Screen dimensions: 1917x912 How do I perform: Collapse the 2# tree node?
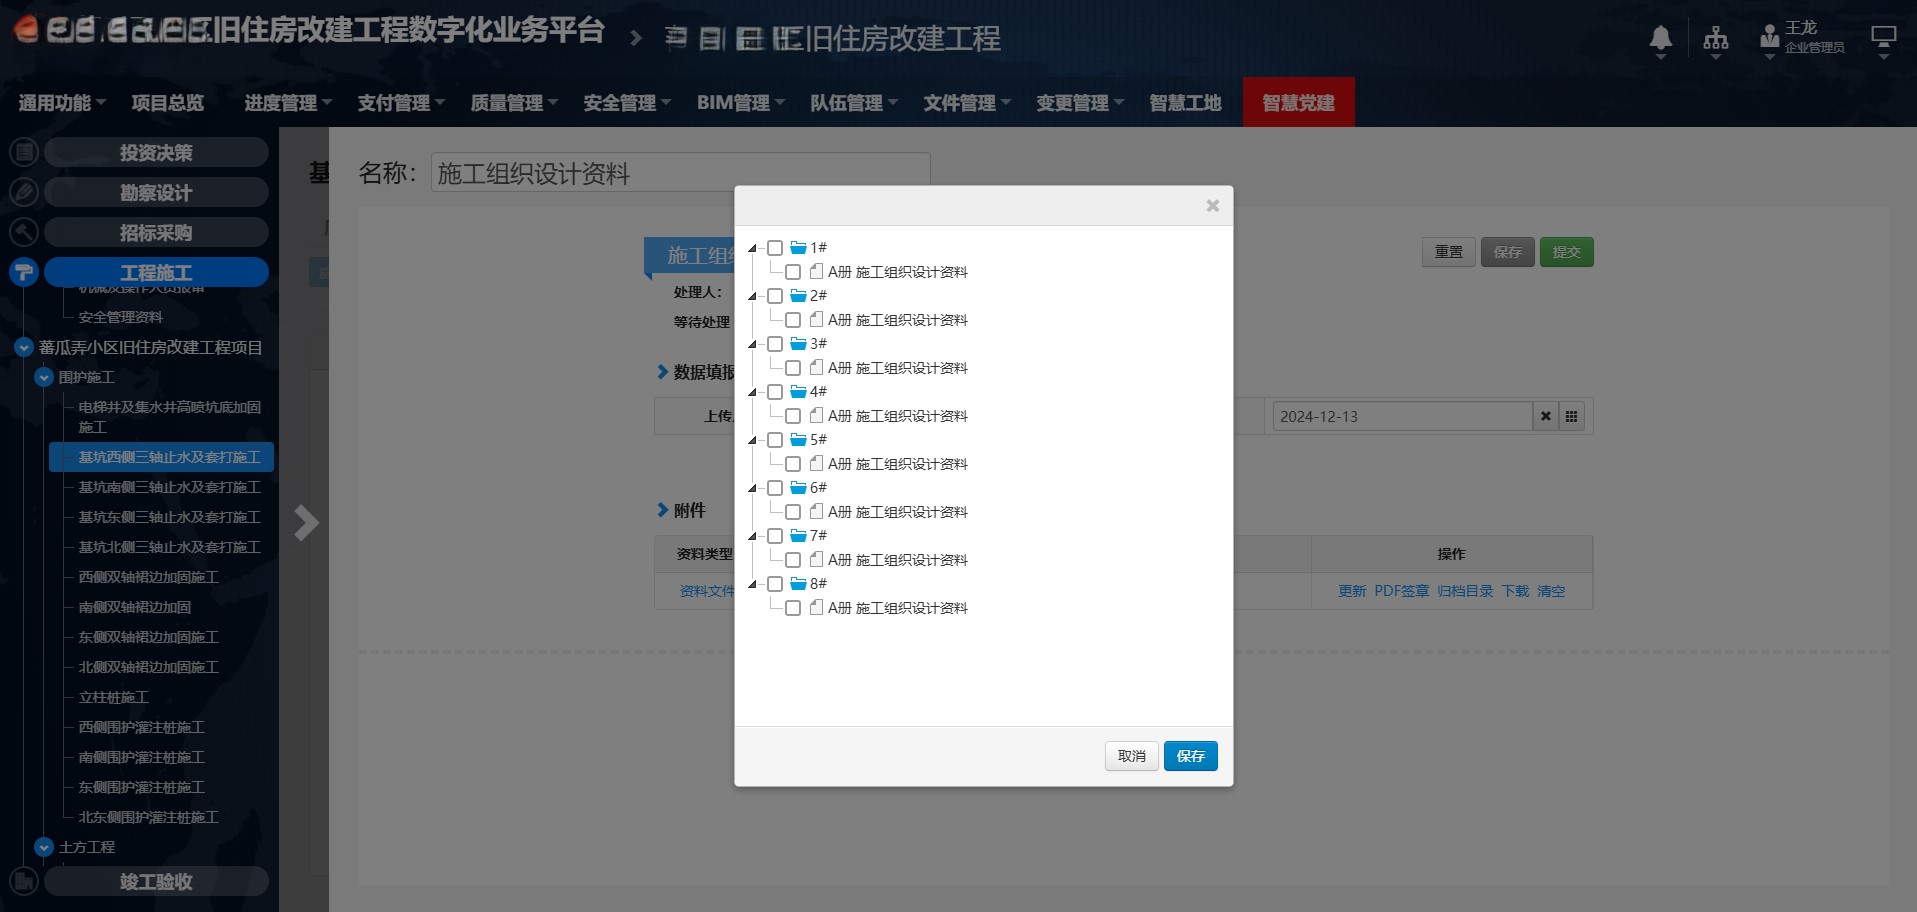coord(752,296)
